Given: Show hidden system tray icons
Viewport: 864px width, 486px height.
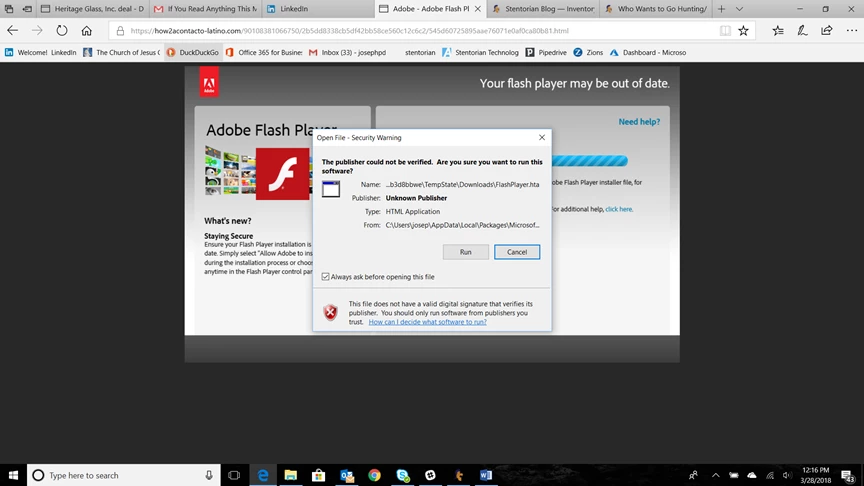Looking at the screenshot, I should click(x=715, y=475).
